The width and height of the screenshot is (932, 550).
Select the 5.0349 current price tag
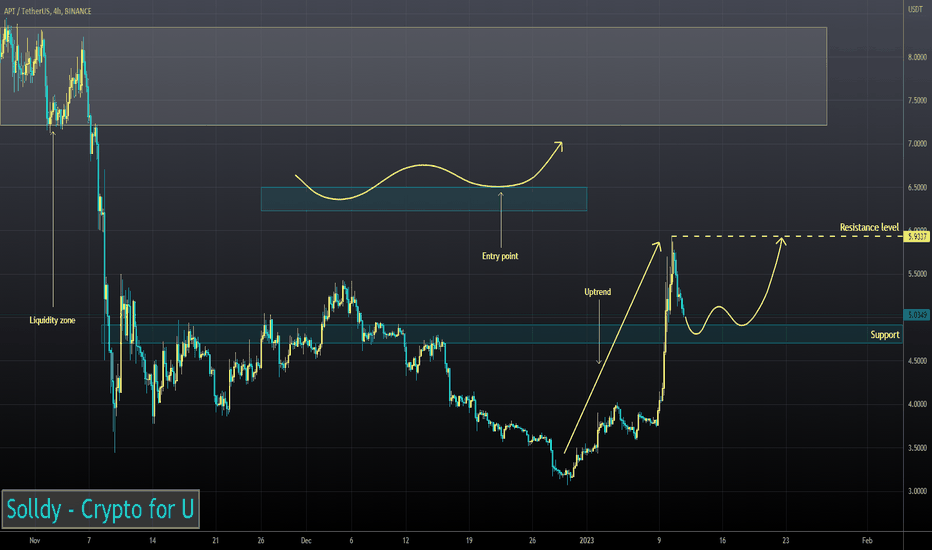916,315
